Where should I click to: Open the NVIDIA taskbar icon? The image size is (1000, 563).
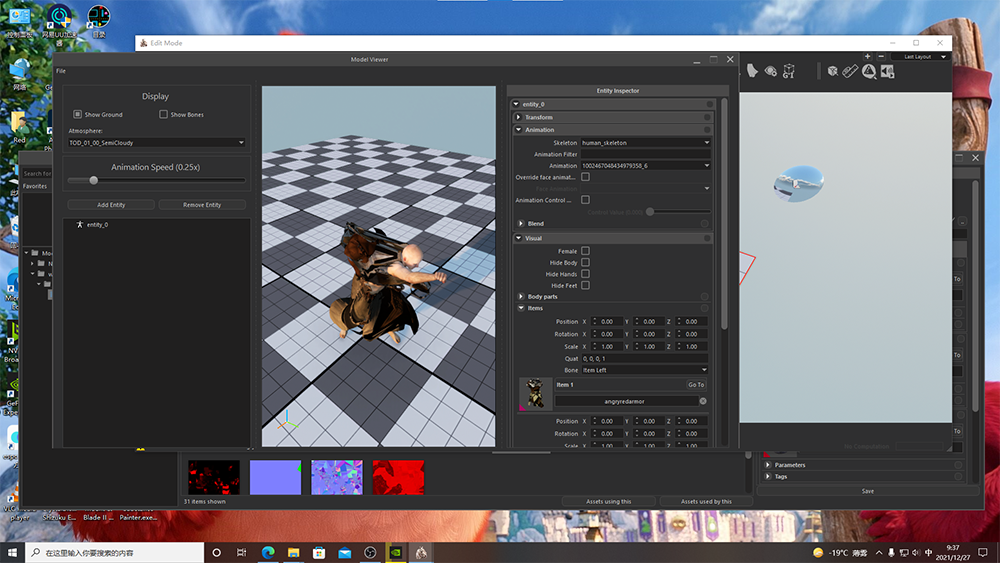pos(395,552)
